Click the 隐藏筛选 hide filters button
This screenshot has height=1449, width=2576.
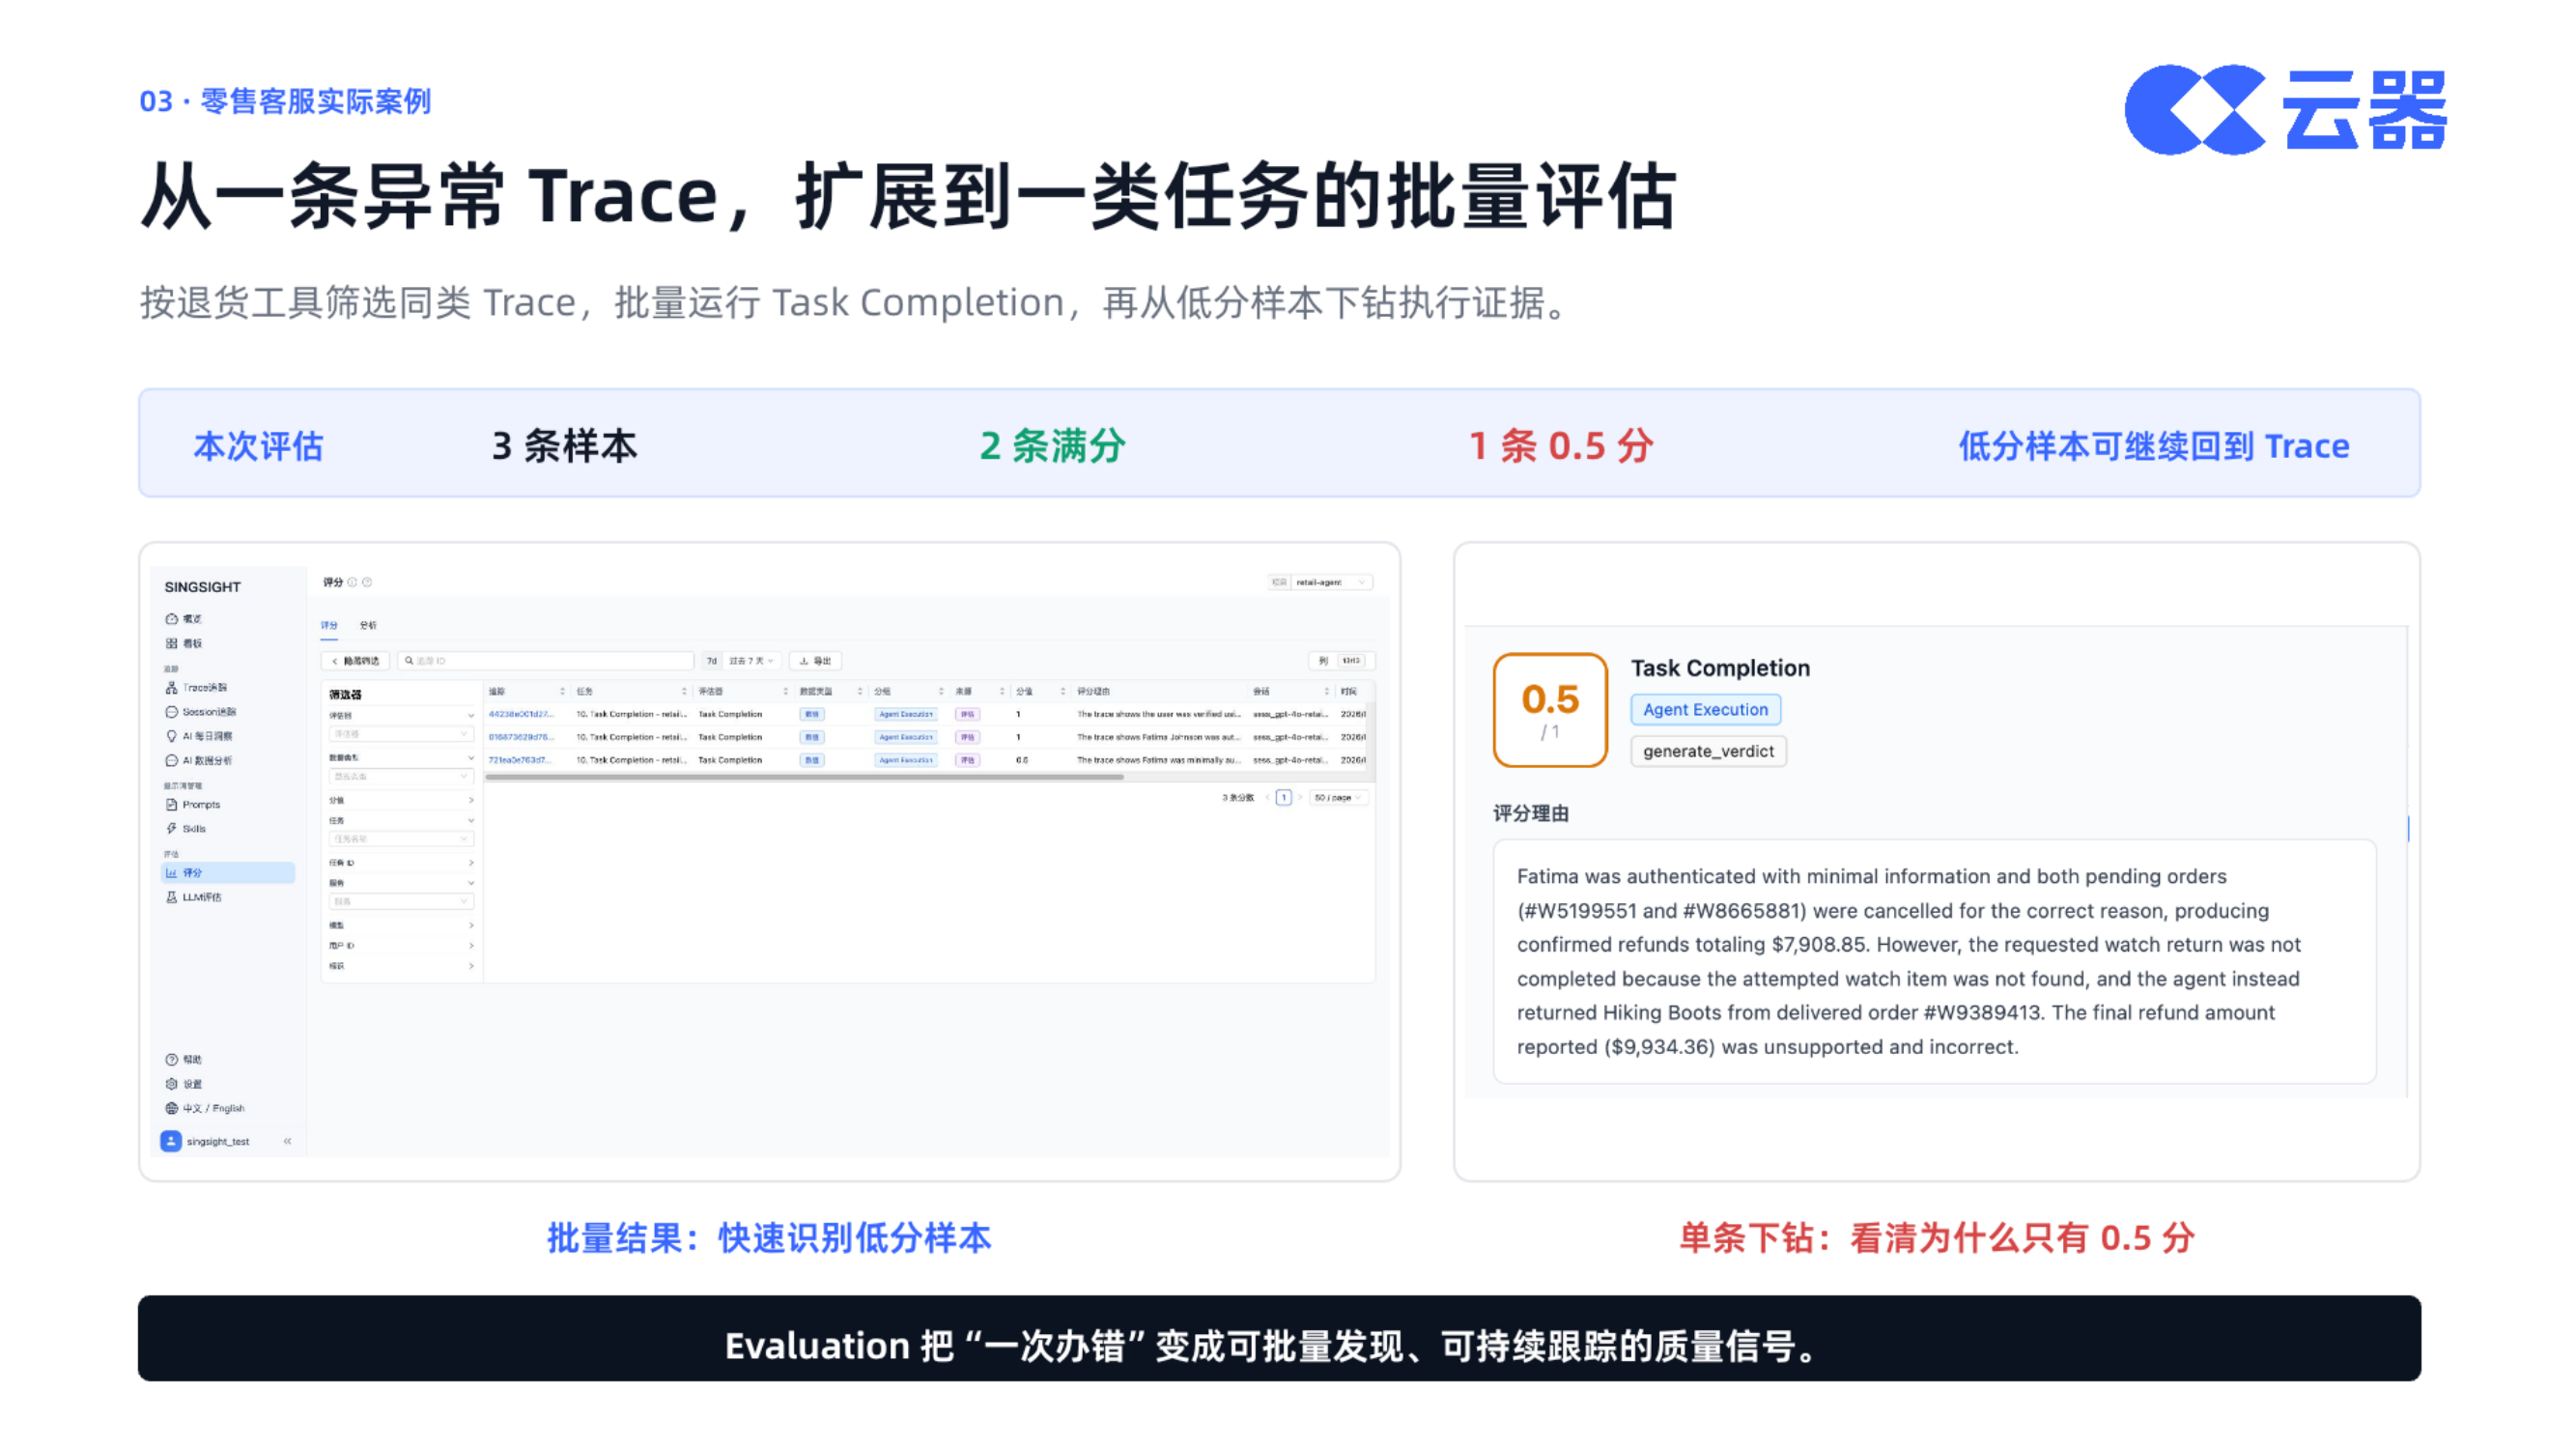point(355,661)
